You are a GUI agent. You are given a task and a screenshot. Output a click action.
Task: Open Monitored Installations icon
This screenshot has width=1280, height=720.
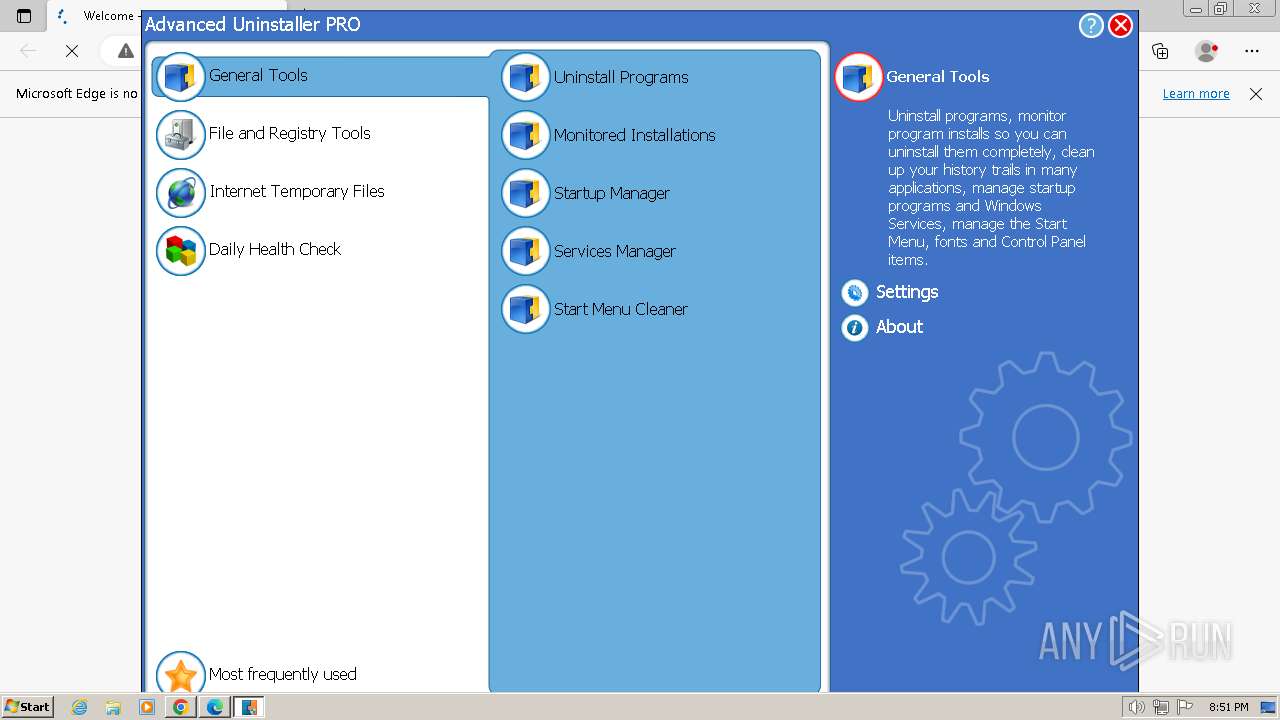pyautogui.click(x=525, y=135)
